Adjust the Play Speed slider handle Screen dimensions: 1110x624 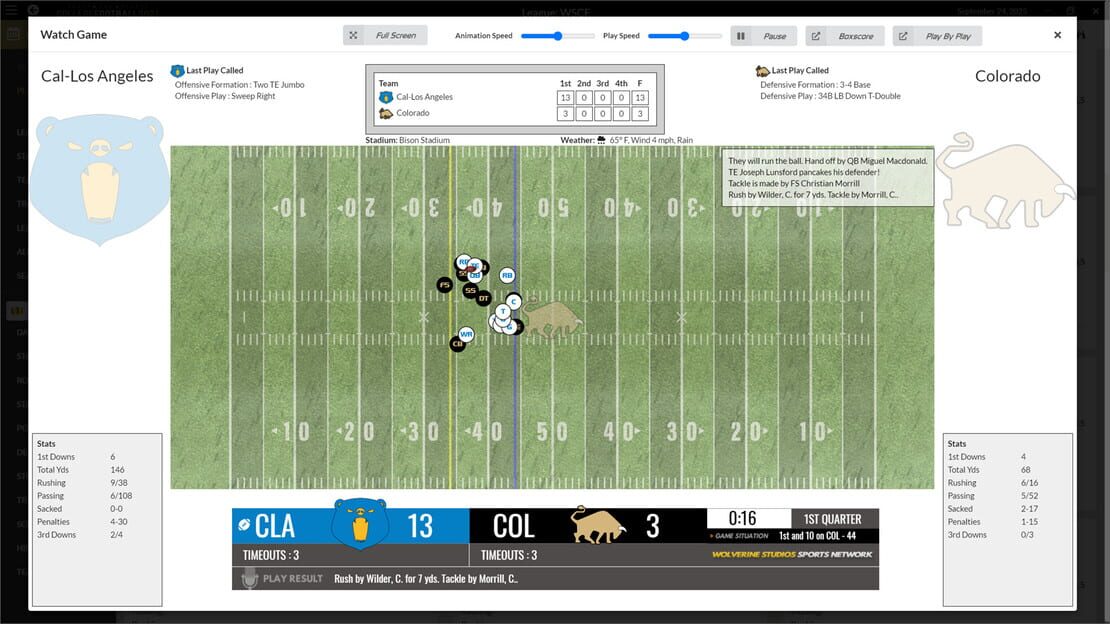(x=685, y=35)
